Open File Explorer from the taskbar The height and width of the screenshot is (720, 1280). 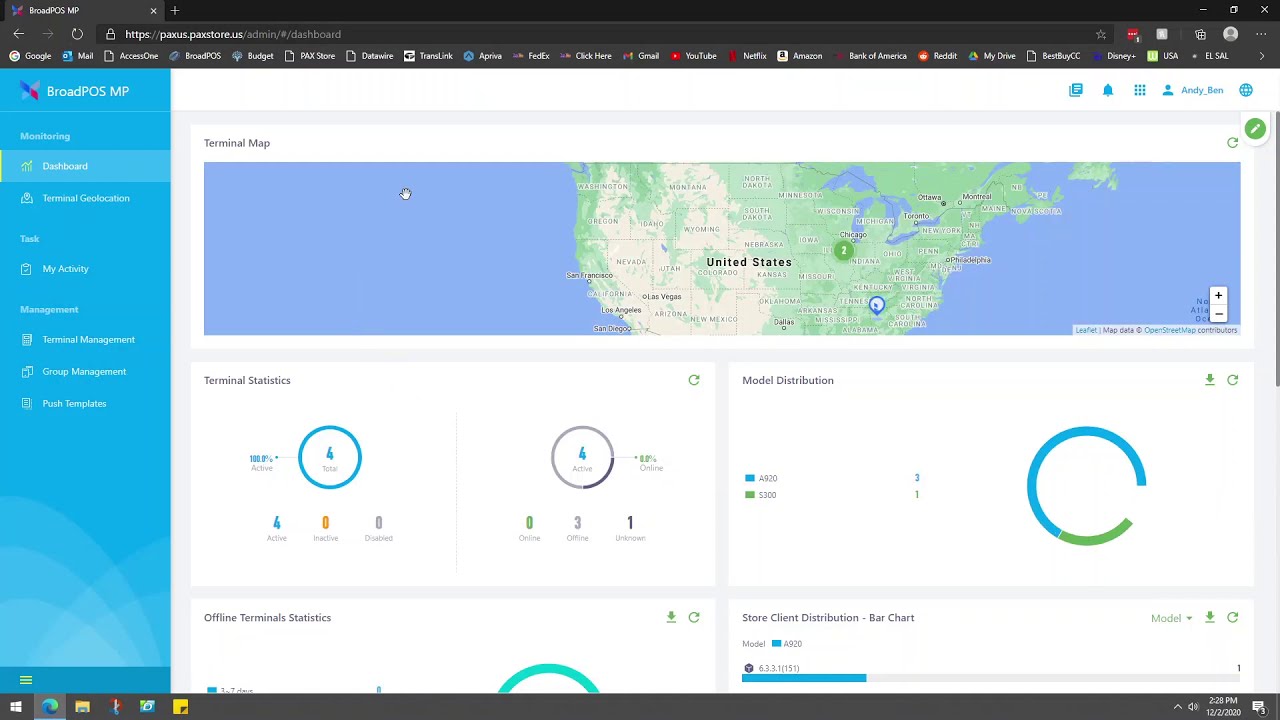(82, 707)
